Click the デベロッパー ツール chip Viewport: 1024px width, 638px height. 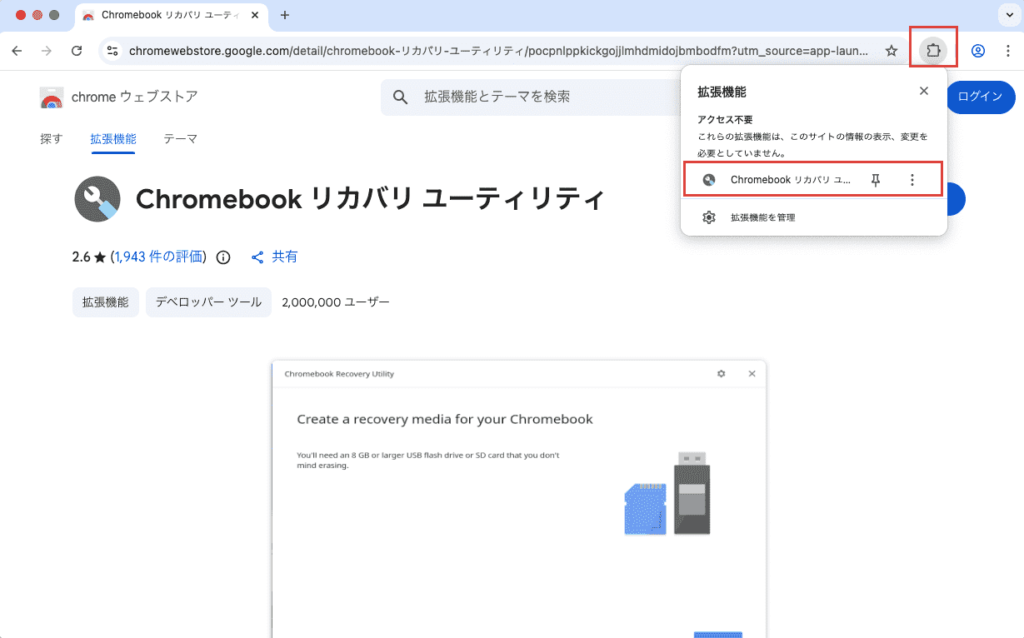208,302
